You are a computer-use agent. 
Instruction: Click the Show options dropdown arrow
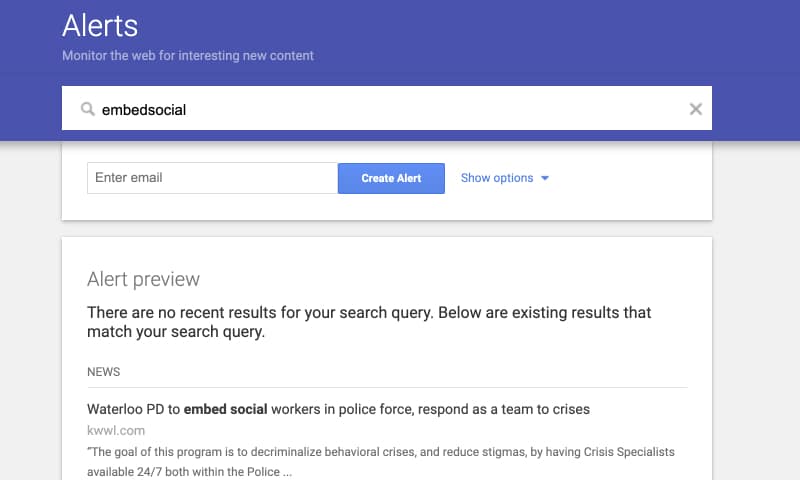[545, 178]
